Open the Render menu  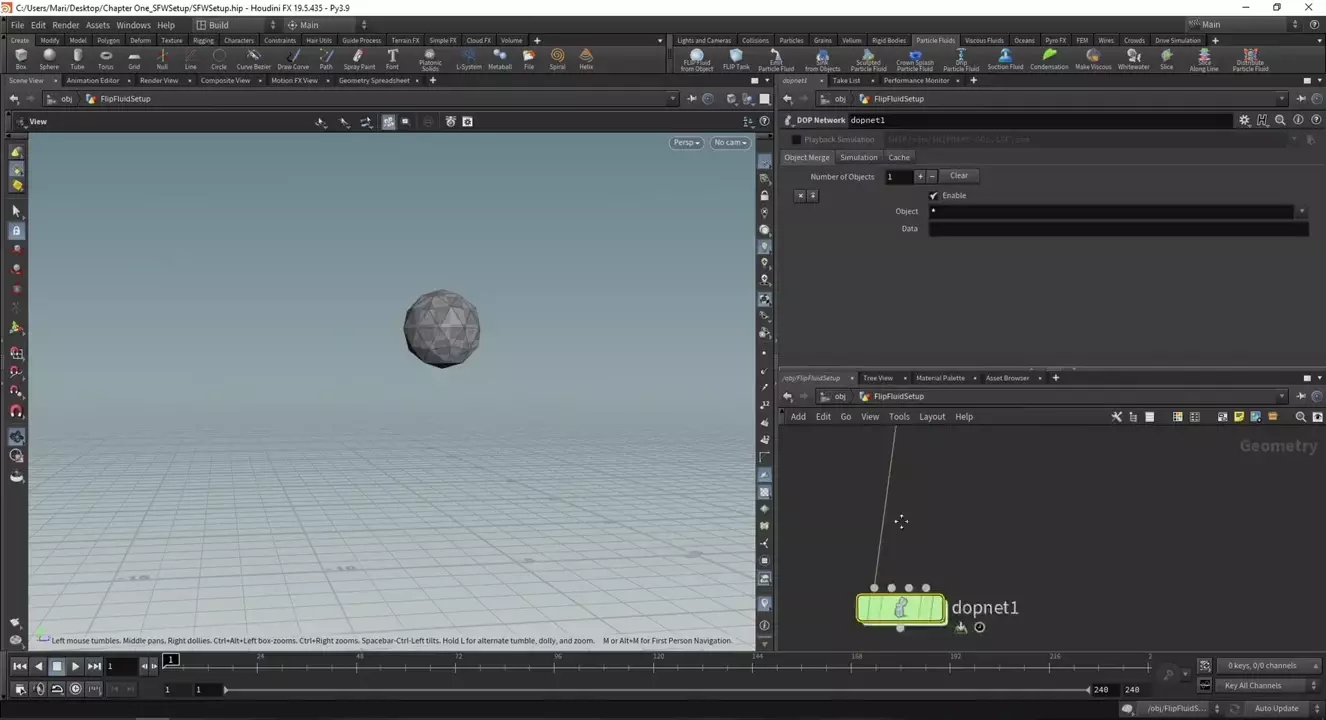click(x=65, y=25)
